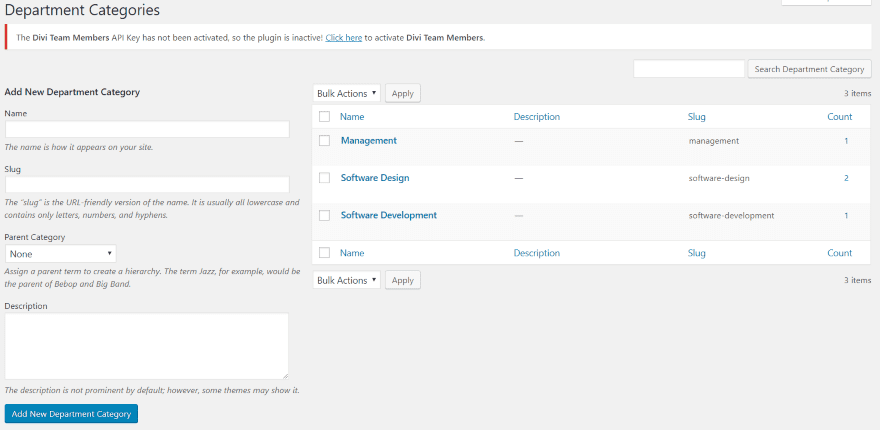This screenshot has height=430, width=880.
Task: Open the Software Design category link
Action: (374, 178)
